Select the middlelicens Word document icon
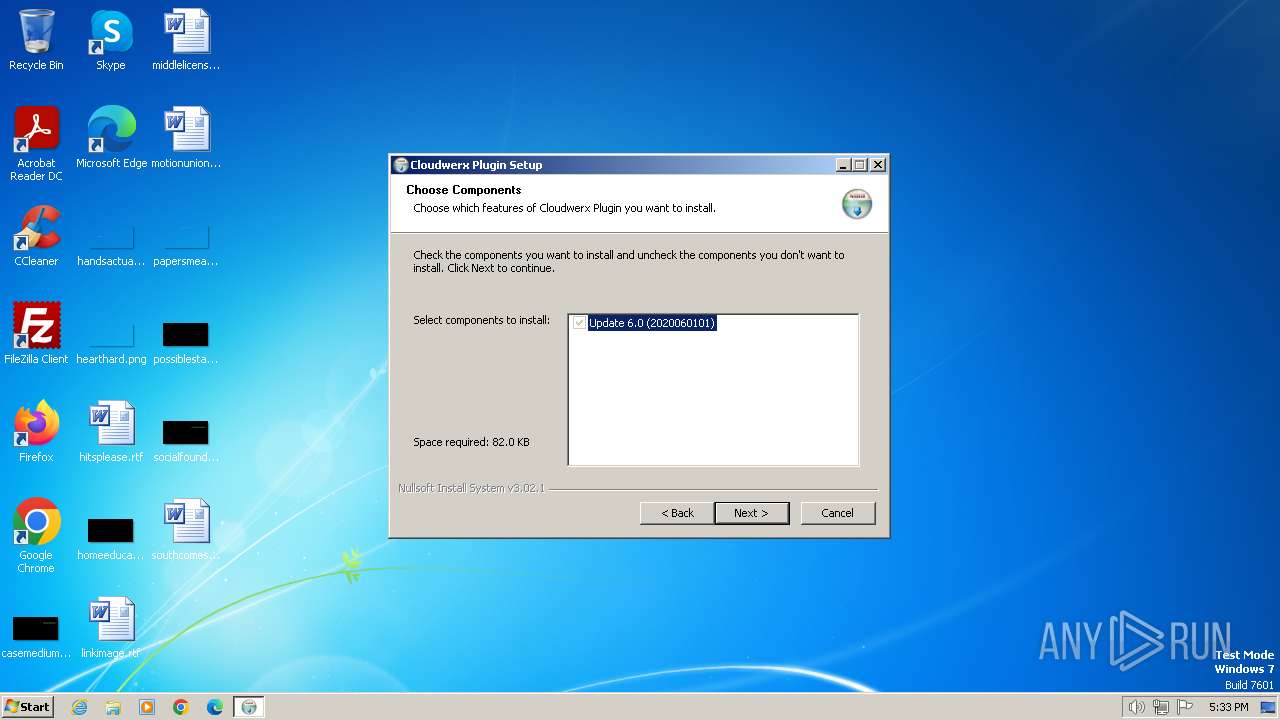Screen dimensions: 1280x720 pyautogui.click(x=186, y=40)
